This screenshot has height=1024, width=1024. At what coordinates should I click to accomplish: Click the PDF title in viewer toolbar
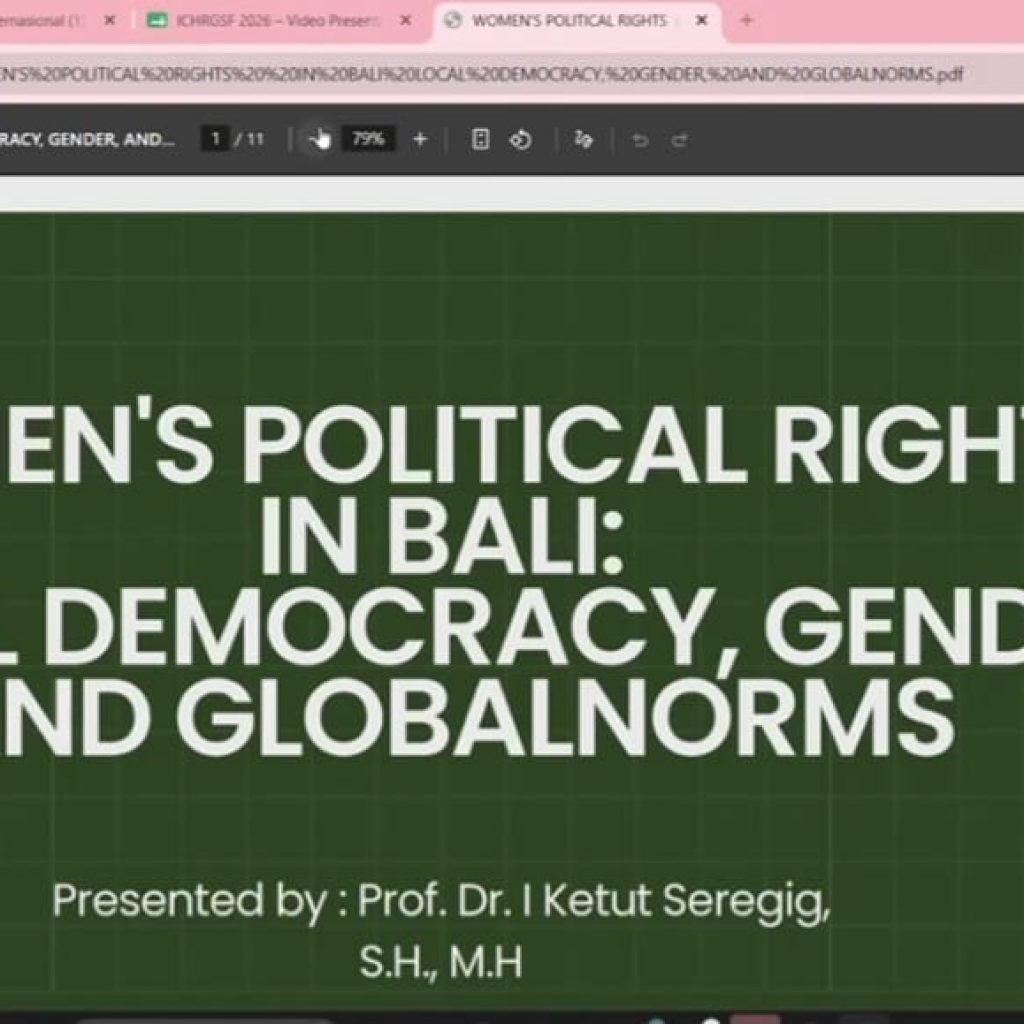(88, 139)
